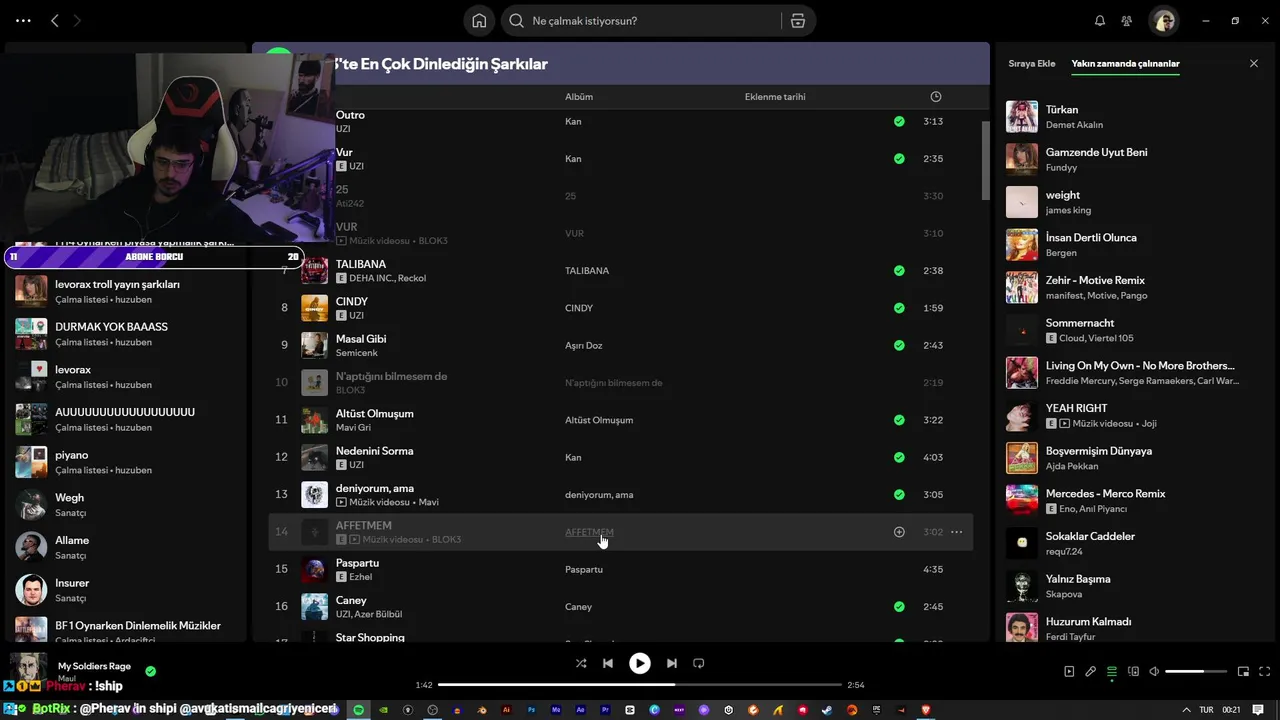Screen dimensions: 1280x720
Task: Select the Caney track row
Action: [x=620, y=607]
